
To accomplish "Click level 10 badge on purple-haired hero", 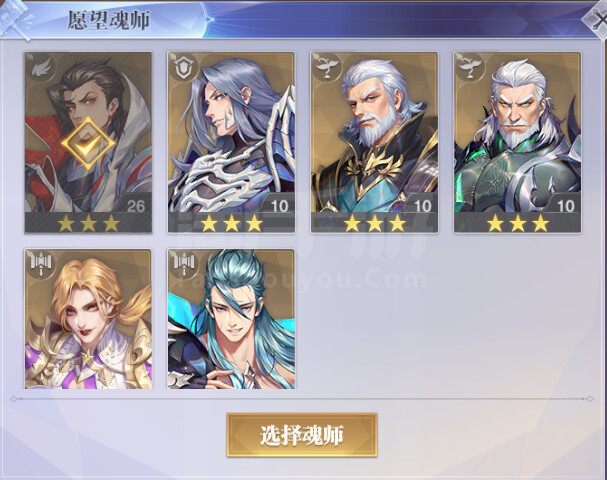I will pos(279,206).
